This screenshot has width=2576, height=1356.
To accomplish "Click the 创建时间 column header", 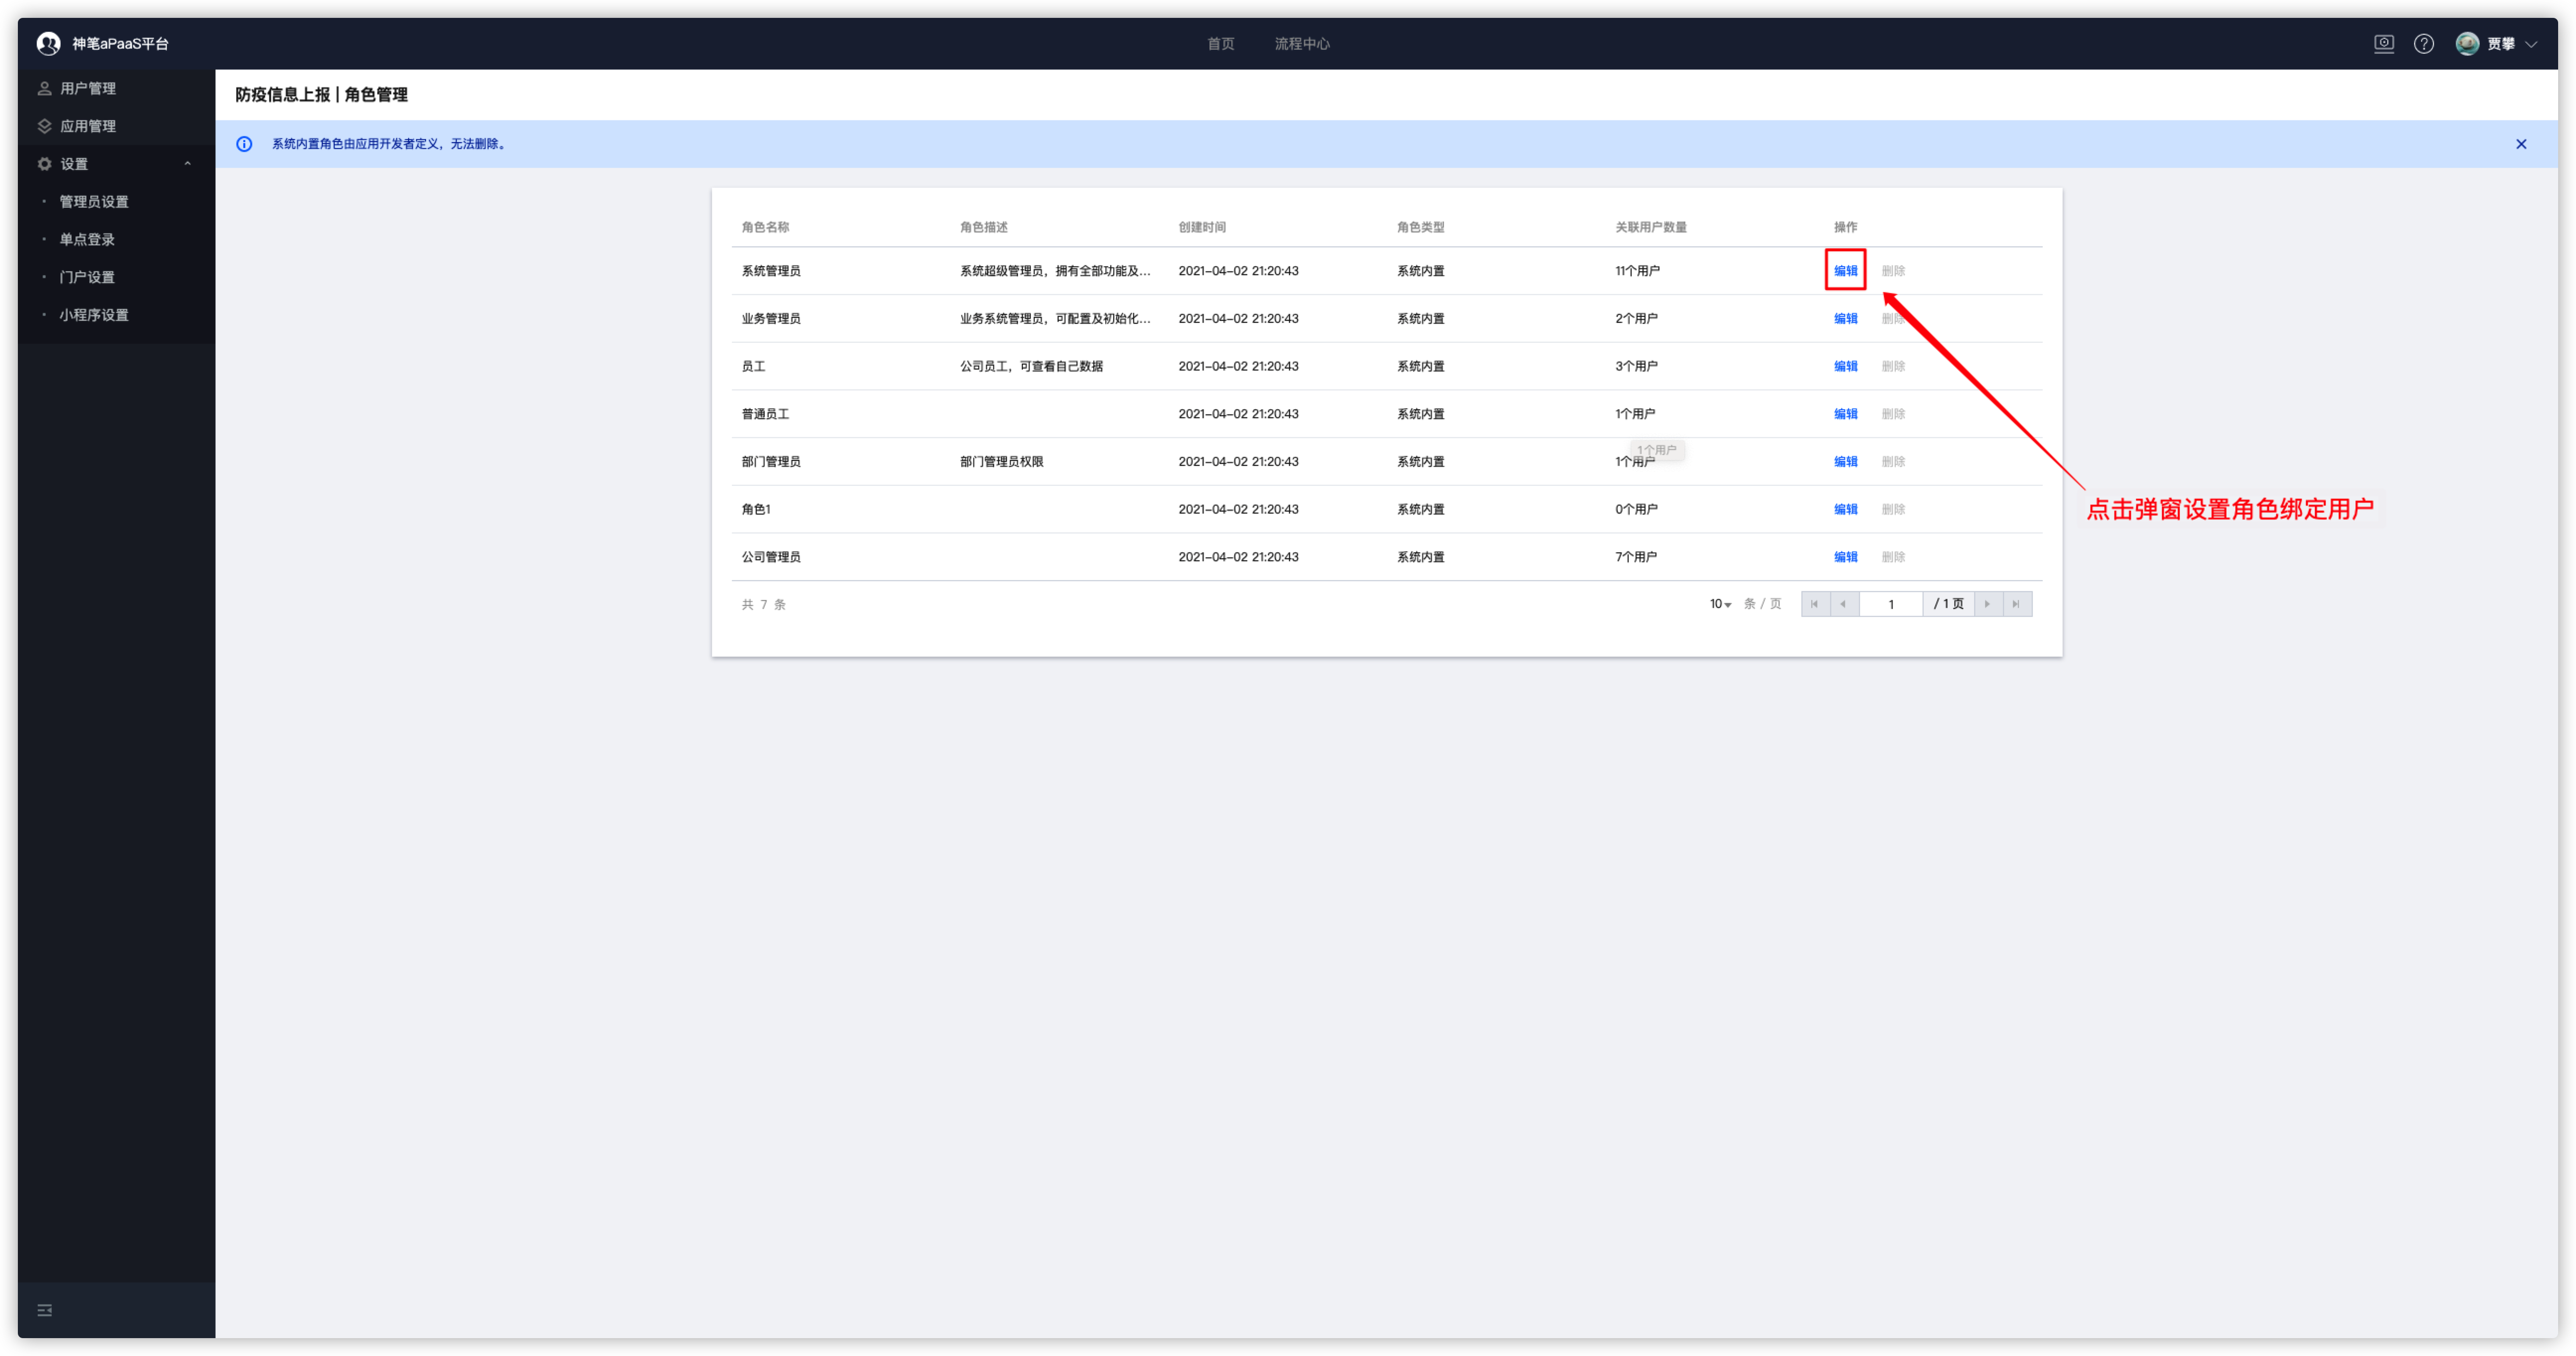I will pyautogui.click(x=1202, y=227).
